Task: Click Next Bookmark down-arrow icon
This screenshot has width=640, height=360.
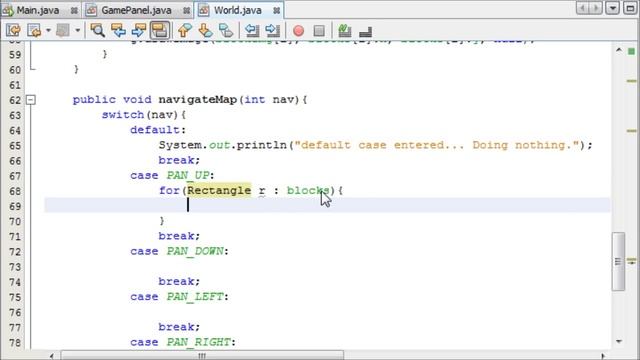Action: click(205, 30)
